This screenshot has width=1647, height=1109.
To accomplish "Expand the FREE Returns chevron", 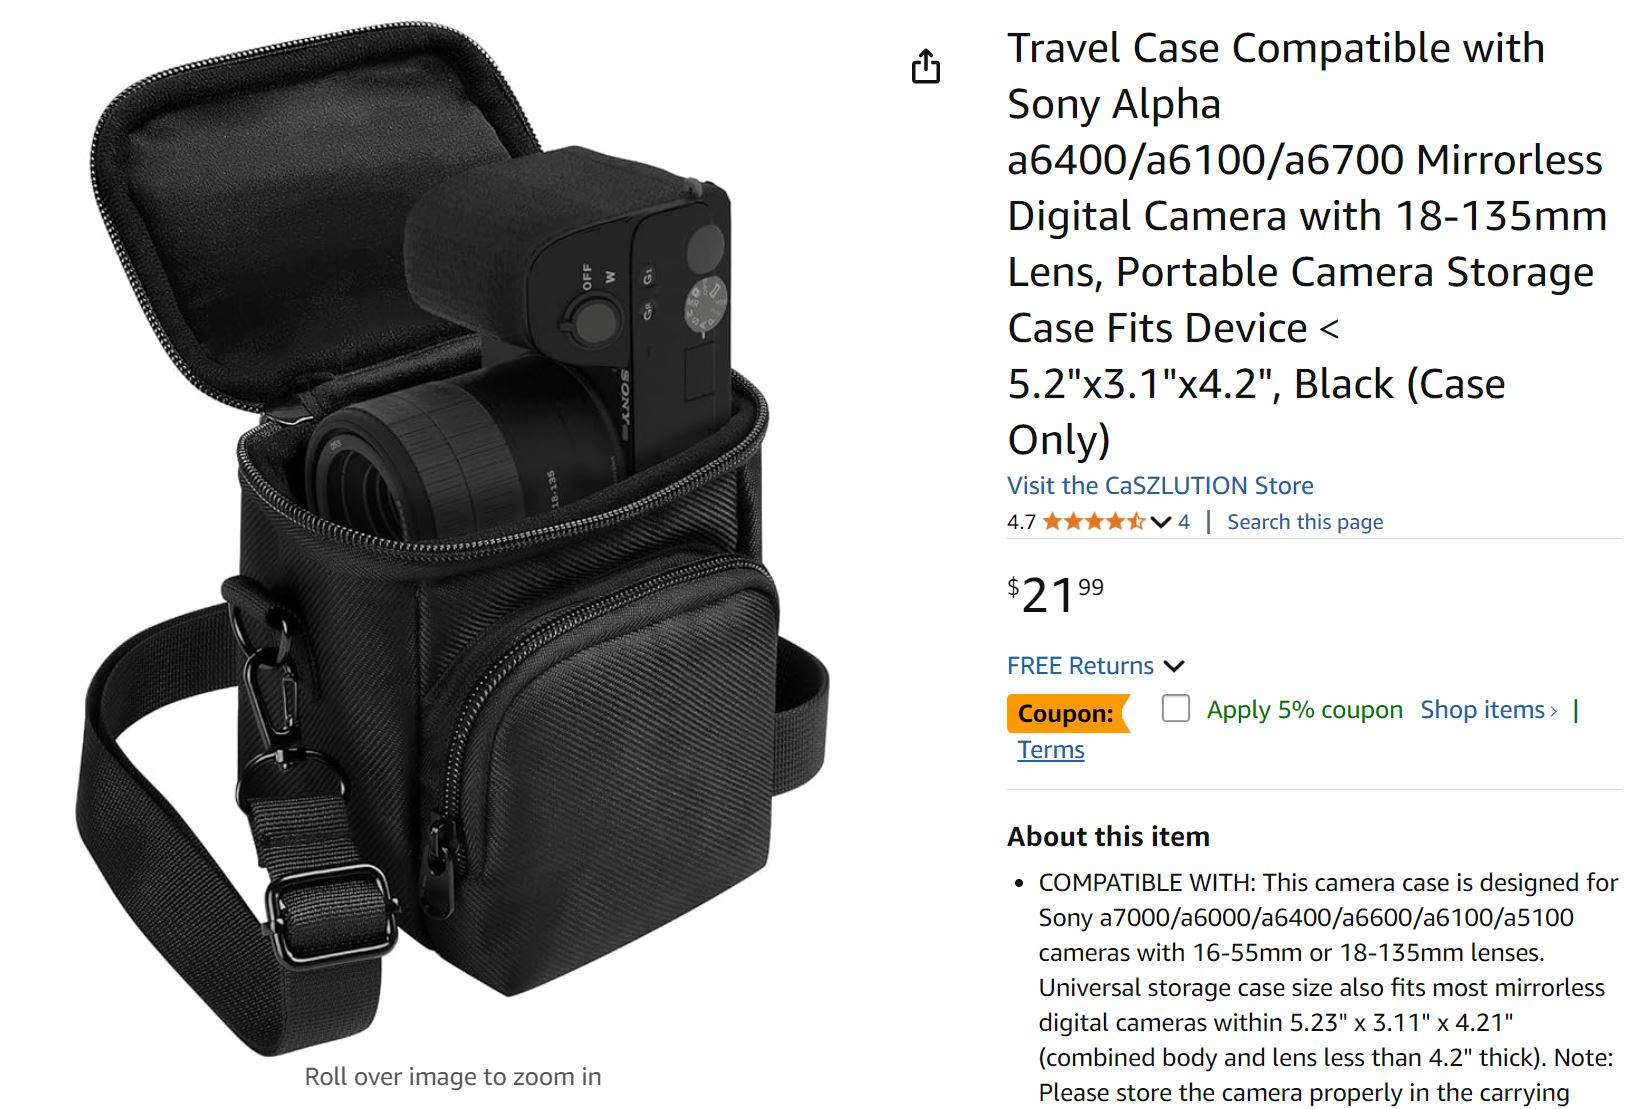I will coord(1174,666).
